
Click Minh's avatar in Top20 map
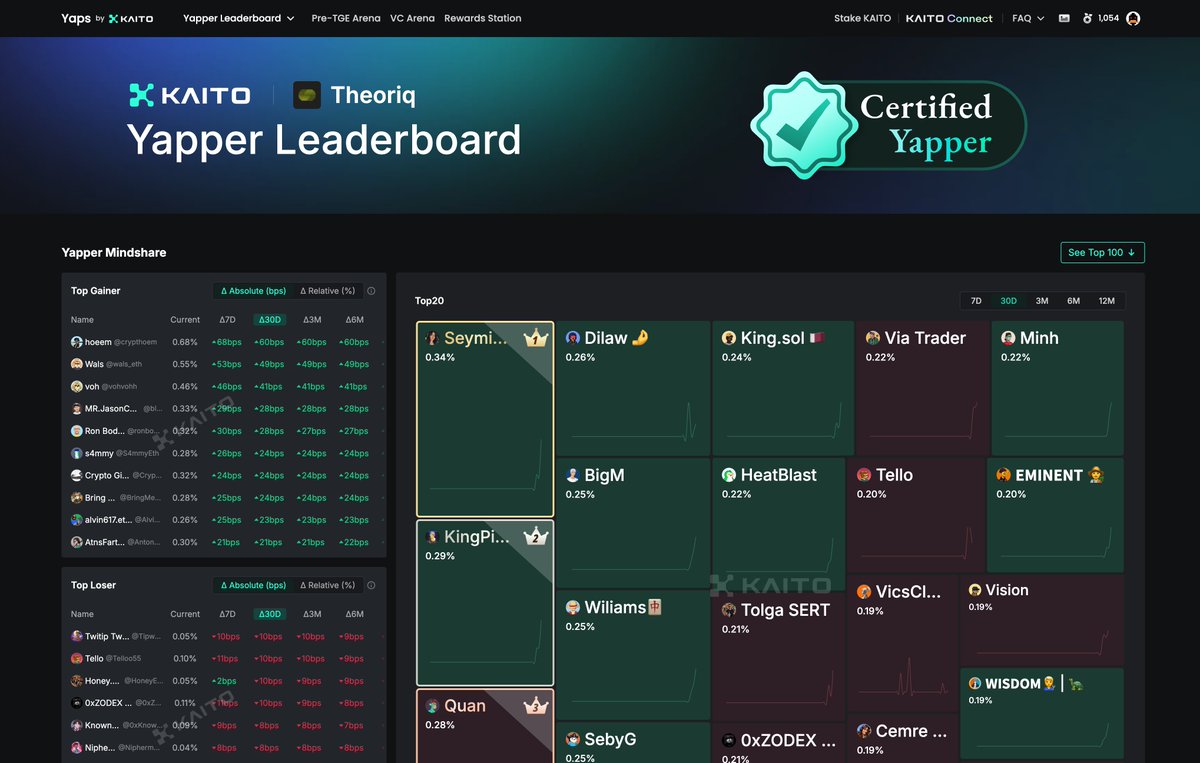pos(1008,338)
